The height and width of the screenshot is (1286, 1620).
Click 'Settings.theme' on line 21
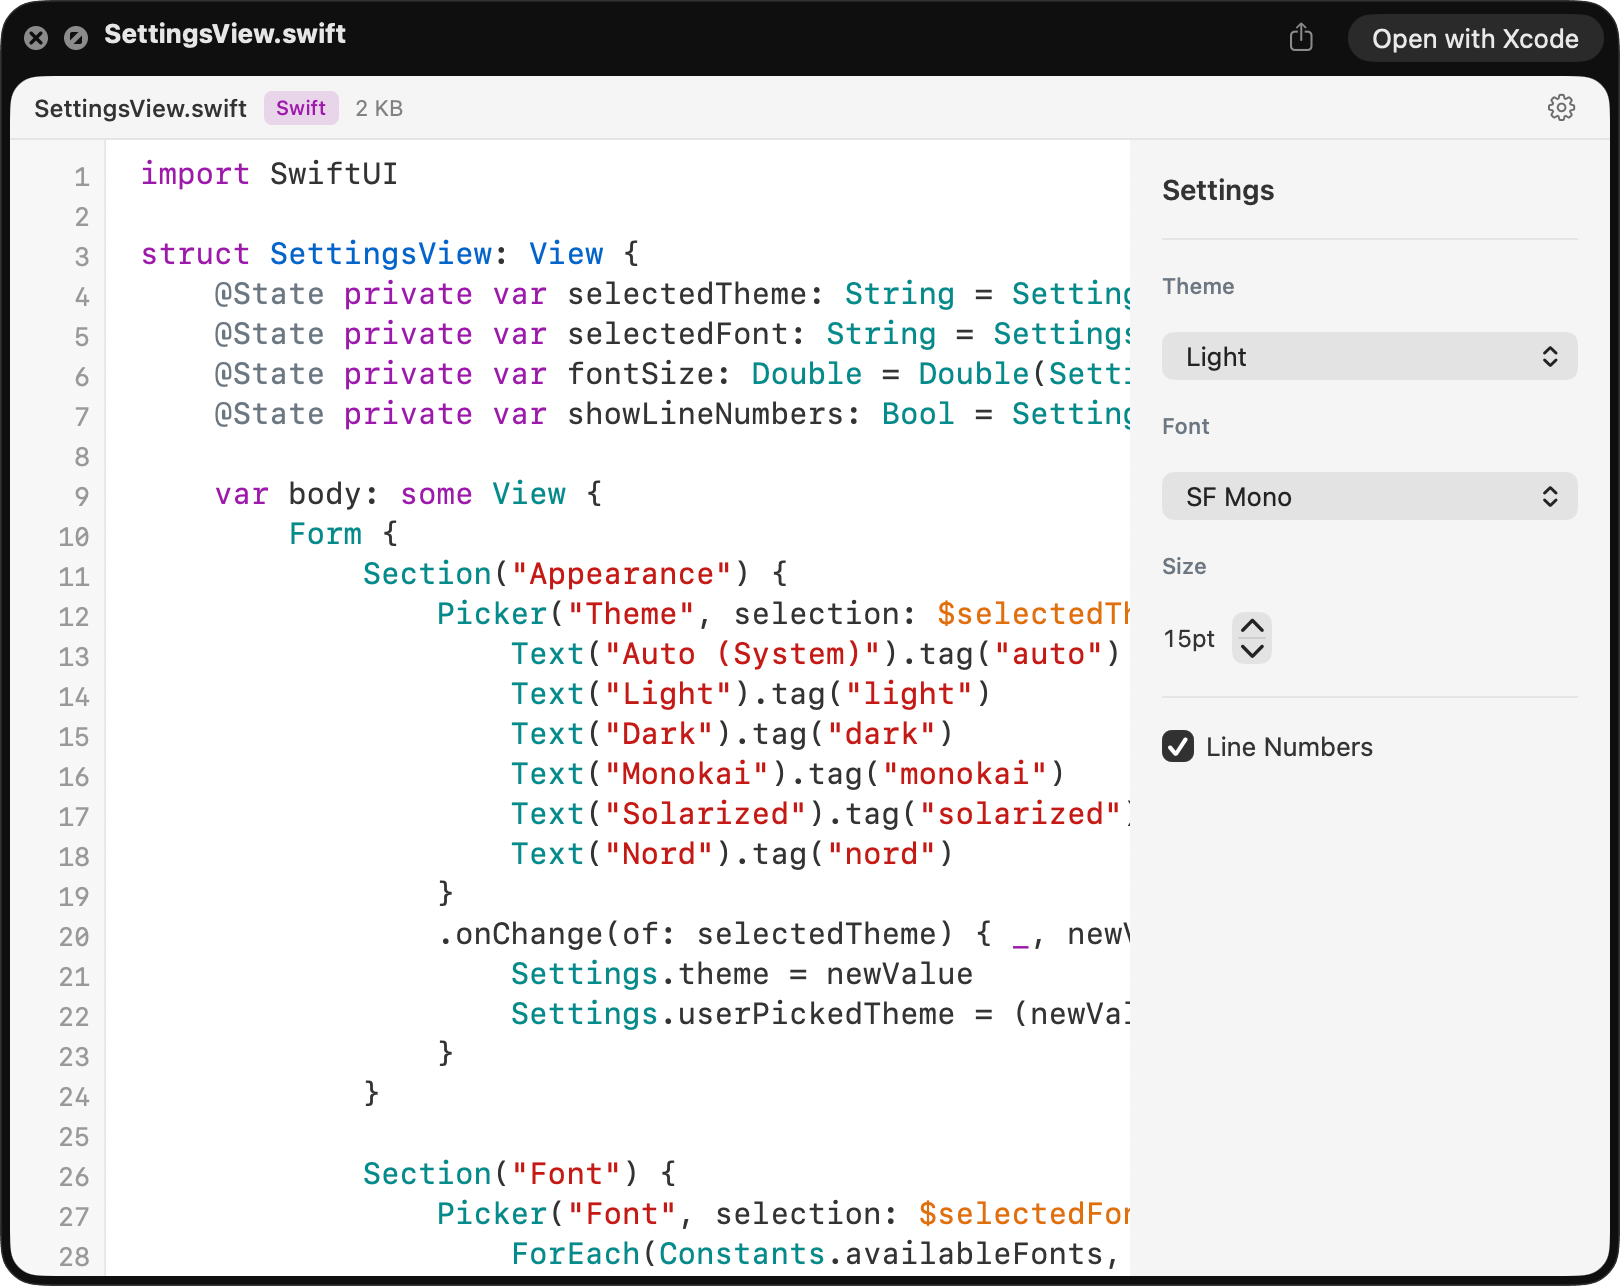[640, 974]
